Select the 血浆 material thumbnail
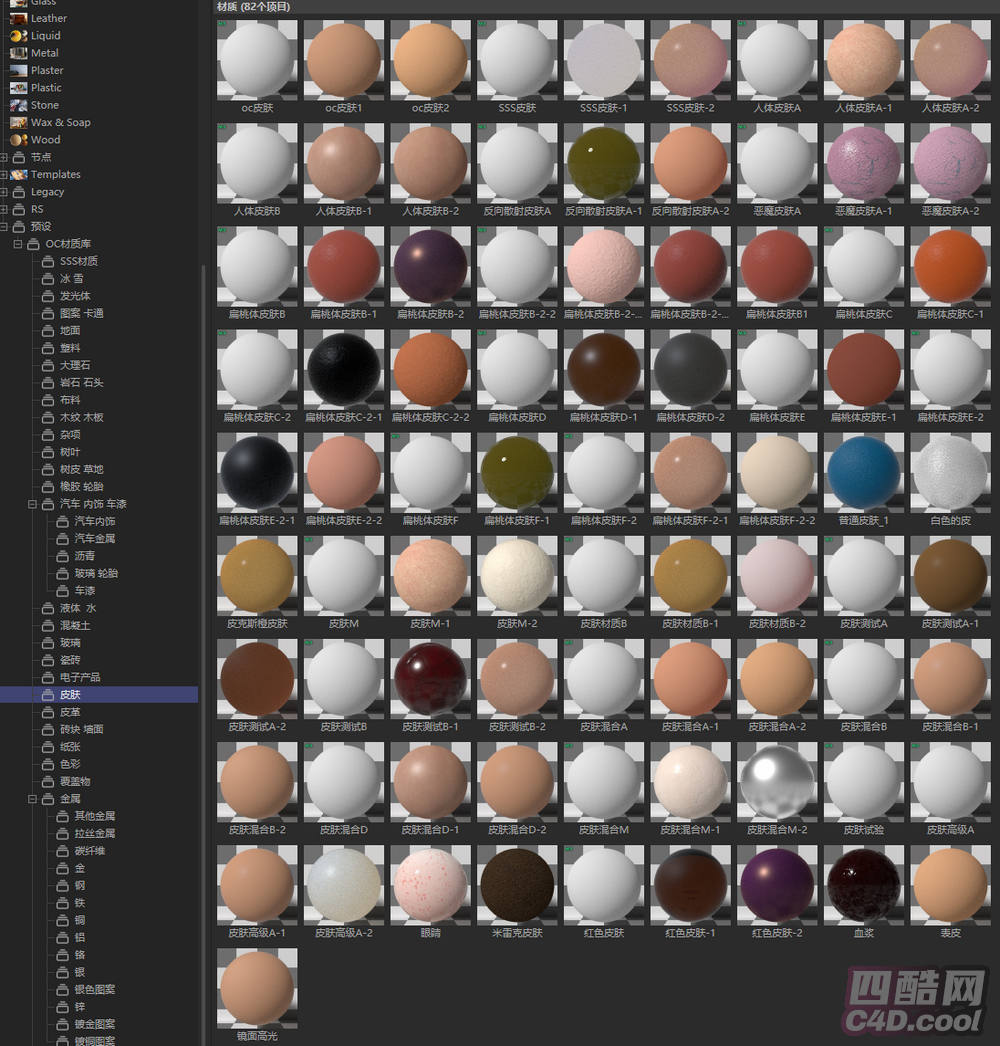This screenshot has width=1000, height=1046. 863,886
